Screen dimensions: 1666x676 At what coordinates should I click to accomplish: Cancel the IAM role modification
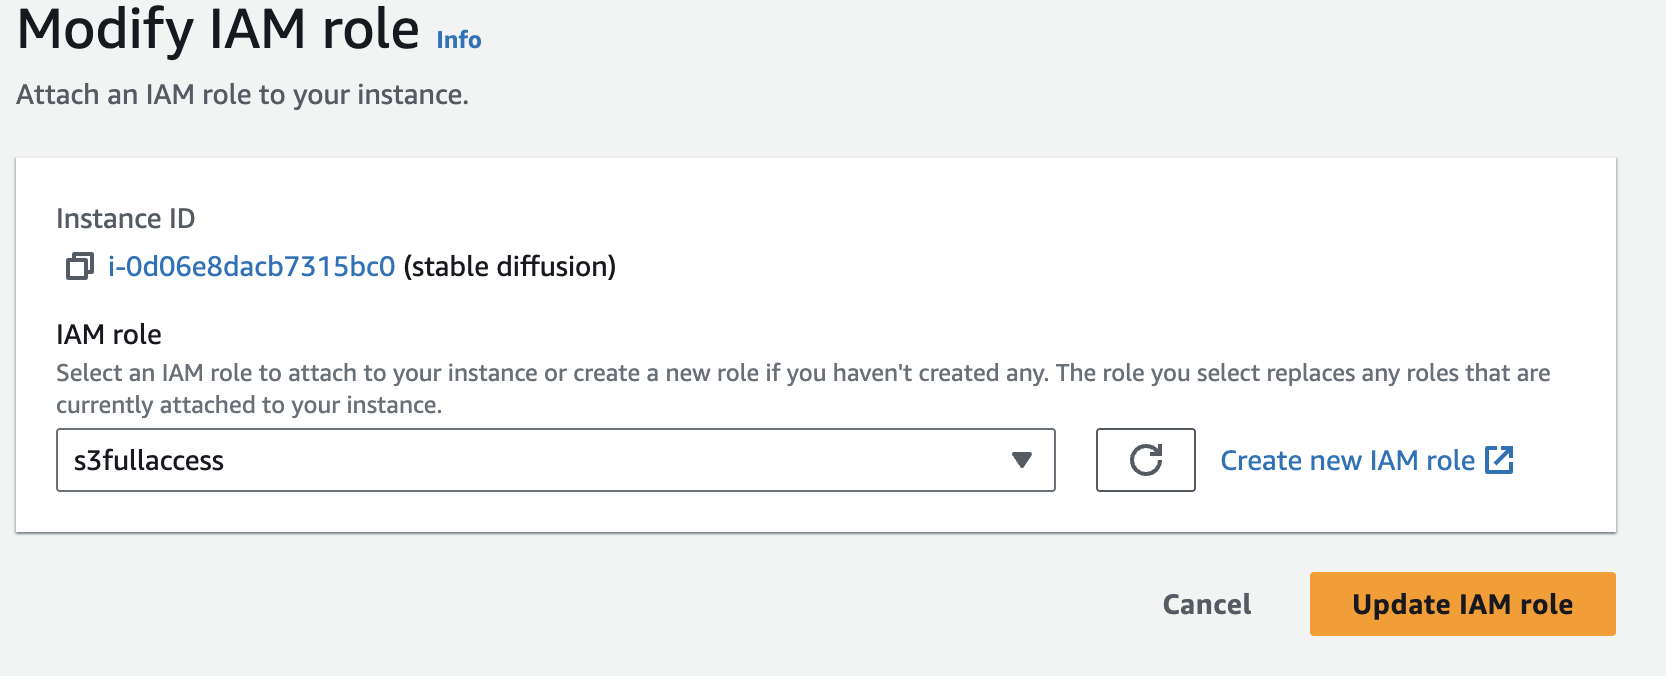coord(1205,604)
